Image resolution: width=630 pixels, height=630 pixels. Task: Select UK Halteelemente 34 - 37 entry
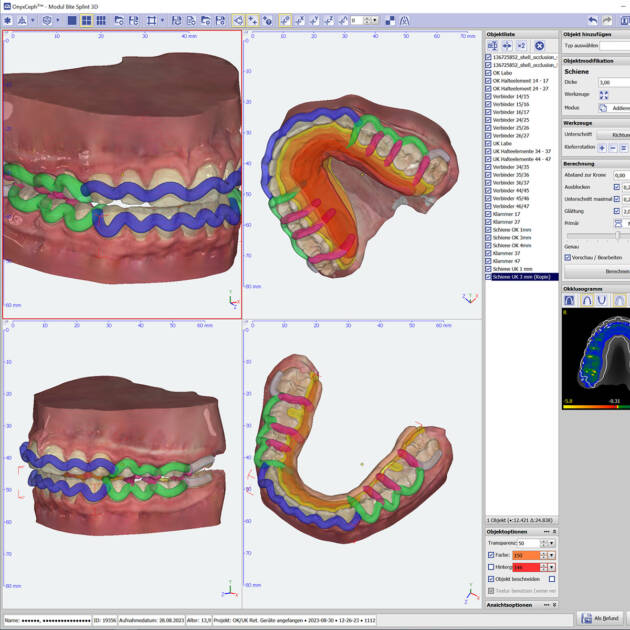click(x=522, y=151)
